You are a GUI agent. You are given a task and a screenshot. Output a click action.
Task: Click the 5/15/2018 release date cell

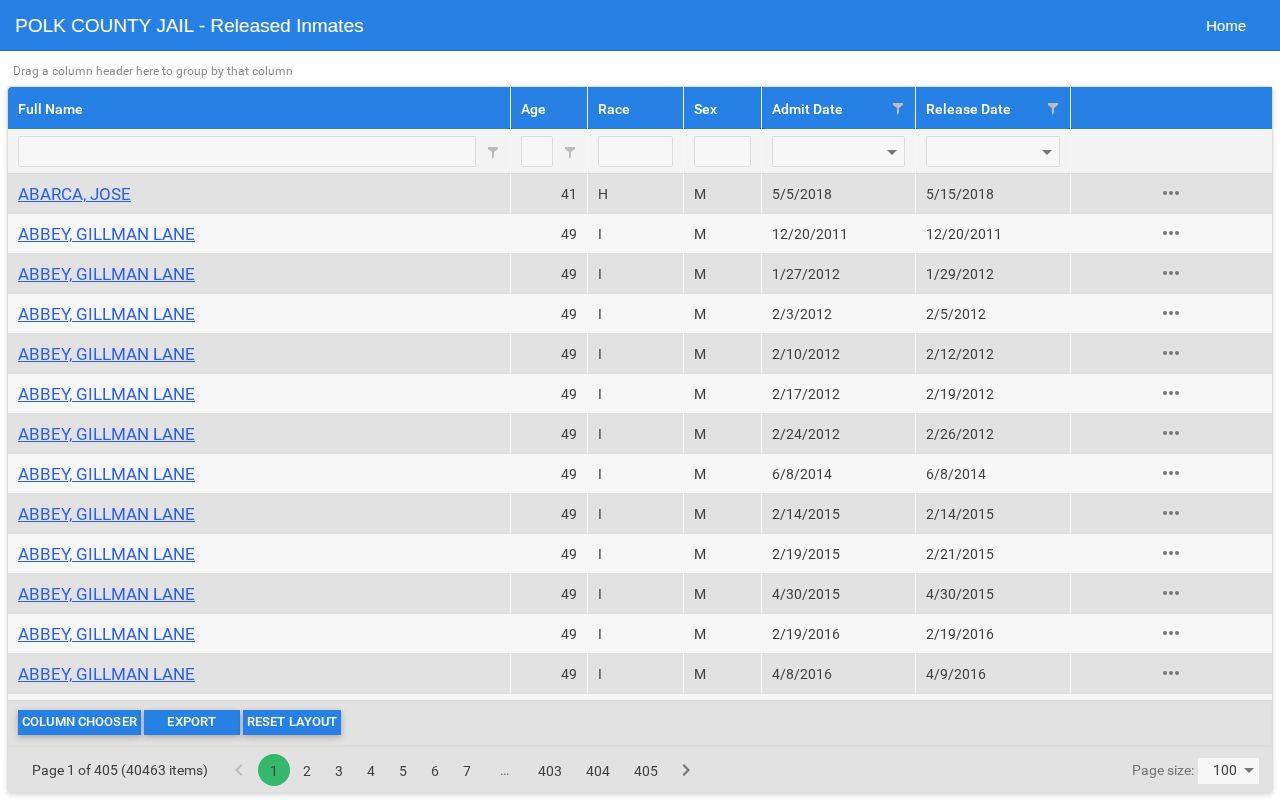pyautogui.click(x=993, y=194)
